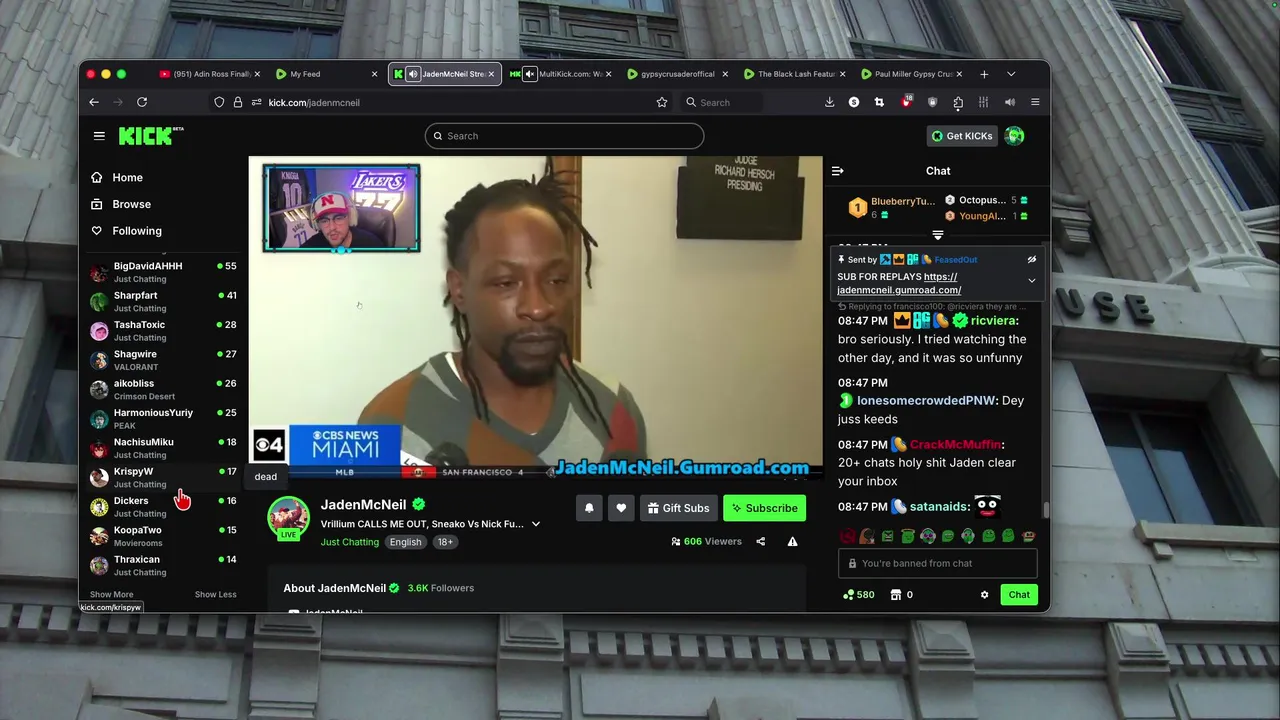This screenshot has height=720, width=1280.
Task: Open TashaToxic channel in sidebar
Action: [x=163, y=330]
